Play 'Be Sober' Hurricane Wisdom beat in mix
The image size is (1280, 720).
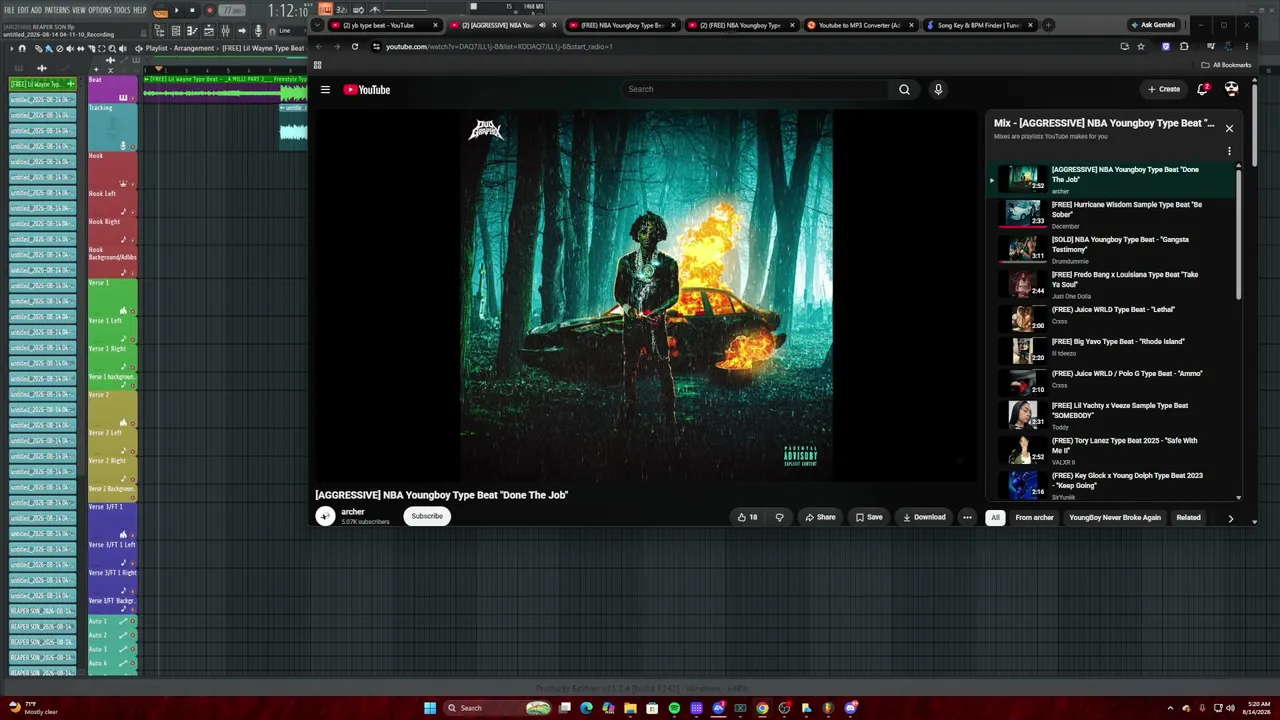[x=1110, y=214]
